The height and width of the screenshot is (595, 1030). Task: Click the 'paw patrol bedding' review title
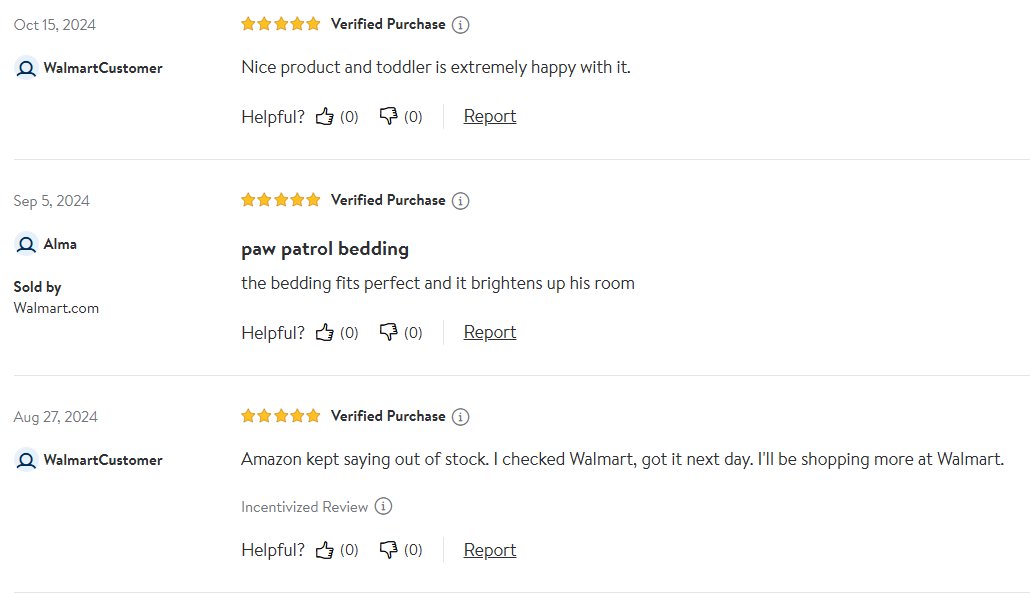point(325,249)
